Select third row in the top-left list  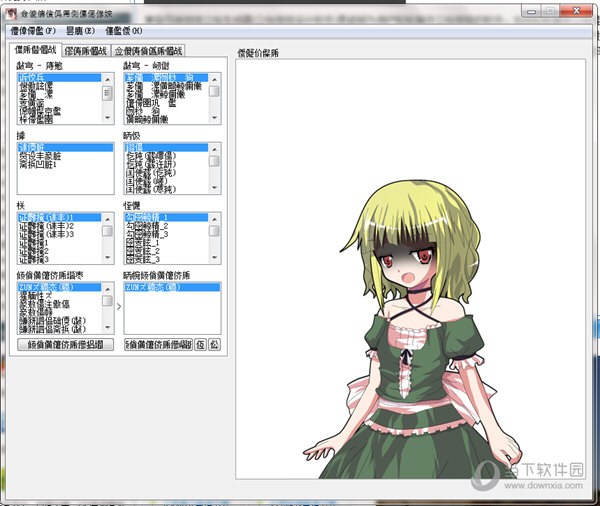click(60, 95)
